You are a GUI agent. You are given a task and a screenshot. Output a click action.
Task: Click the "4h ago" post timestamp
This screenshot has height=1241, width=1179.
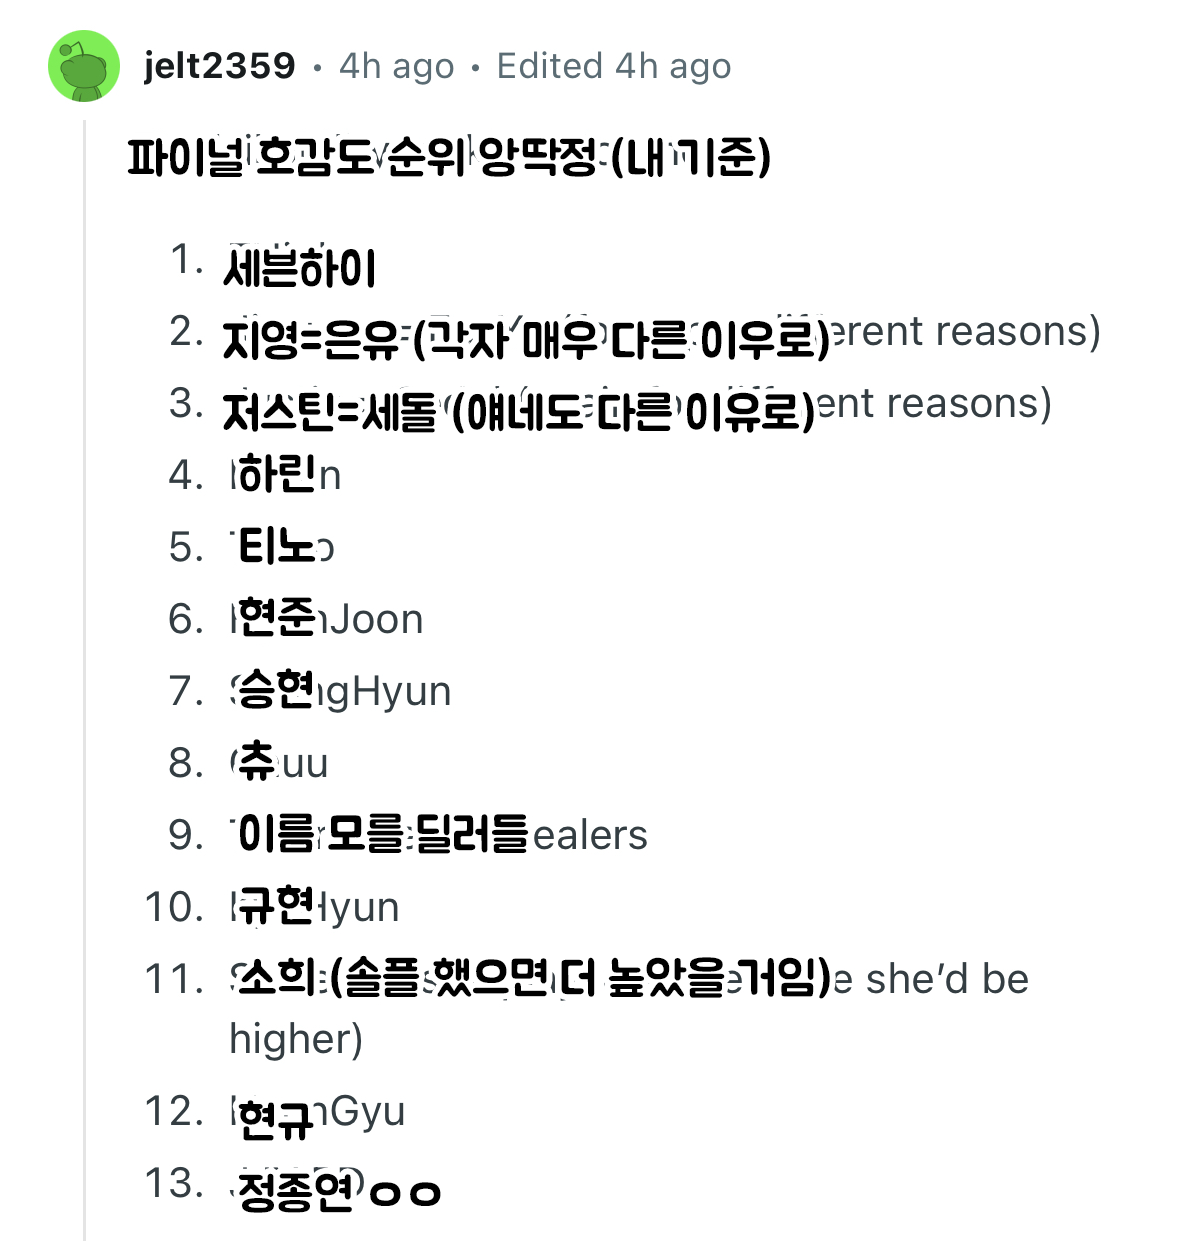[x=396, y=66]
